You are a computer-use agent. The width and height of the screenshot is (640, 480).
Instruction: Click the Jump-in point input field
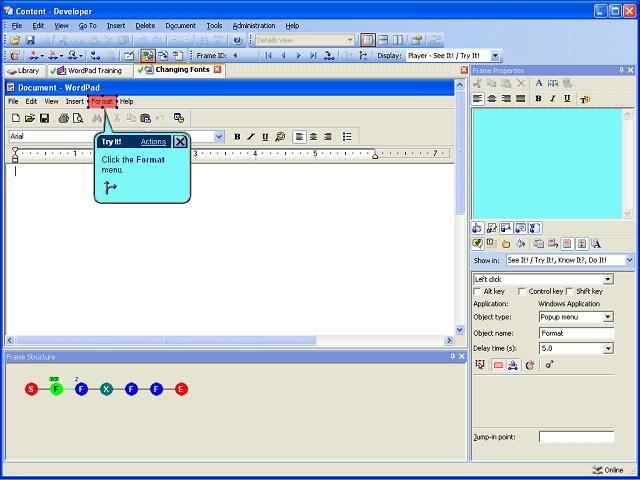tap(576, 437)
